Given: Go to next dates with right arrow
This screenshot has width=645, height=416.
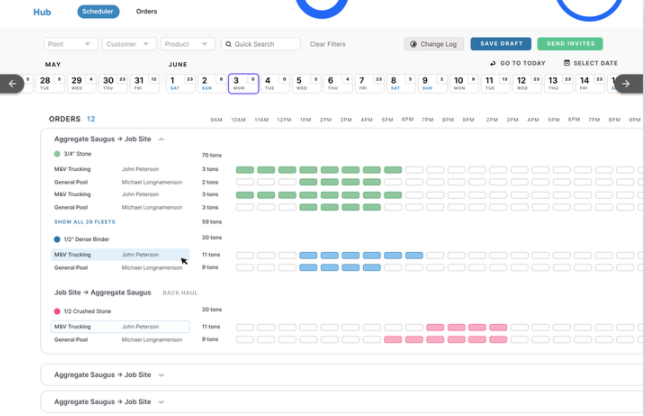Looking at the screenshot, I should [628, 84].
